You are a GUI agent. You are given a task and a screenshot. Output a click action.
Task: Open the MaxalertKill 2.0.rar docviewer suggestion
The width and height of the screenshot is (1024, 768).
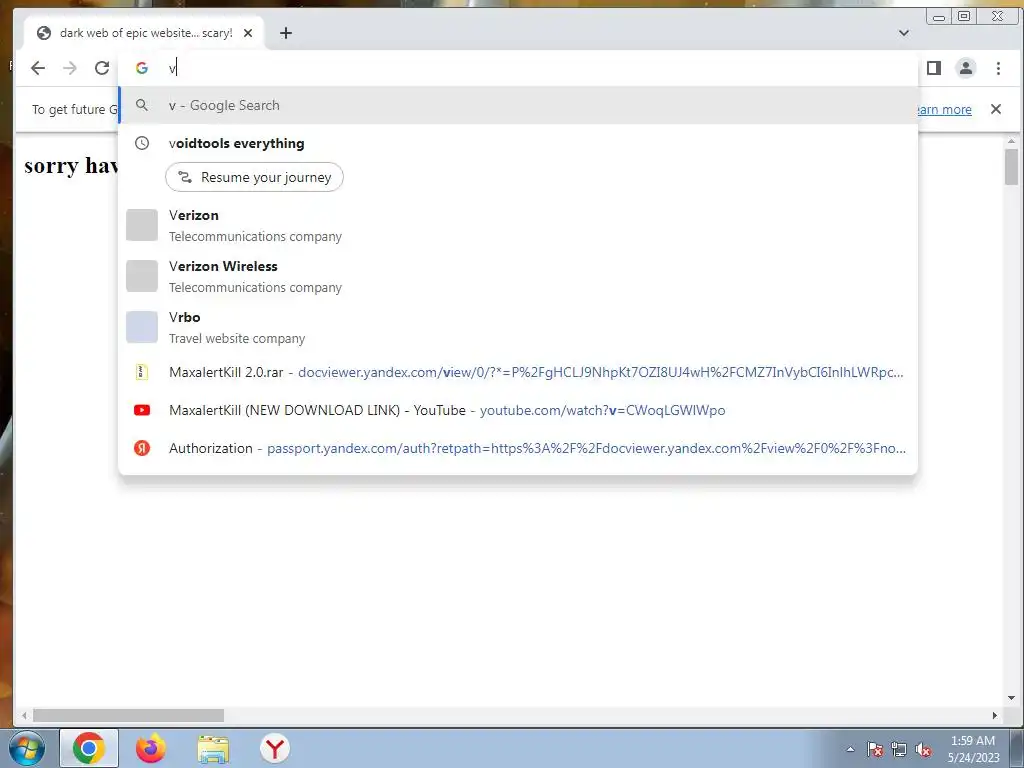point(518,372)
